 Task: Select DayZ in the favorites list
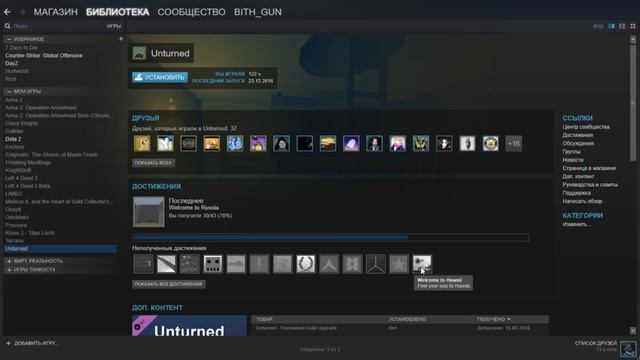[x=11, y=63]
